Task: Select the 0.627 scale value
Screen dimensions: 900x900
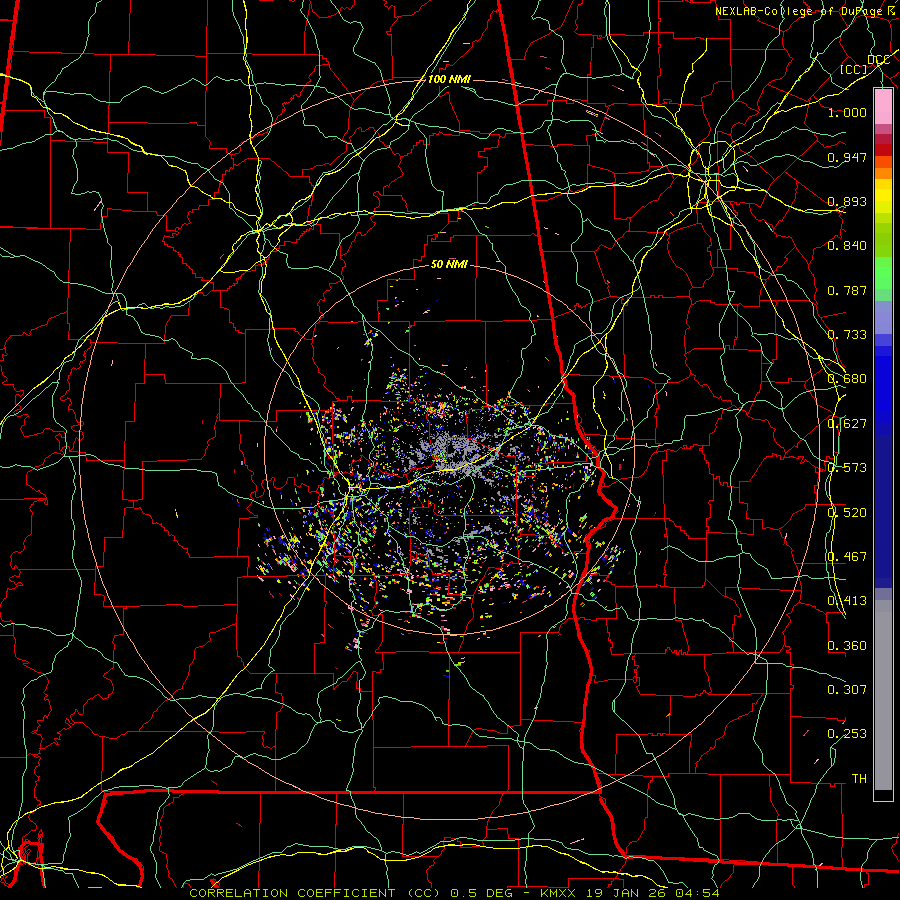Action: tap(847, 424)
